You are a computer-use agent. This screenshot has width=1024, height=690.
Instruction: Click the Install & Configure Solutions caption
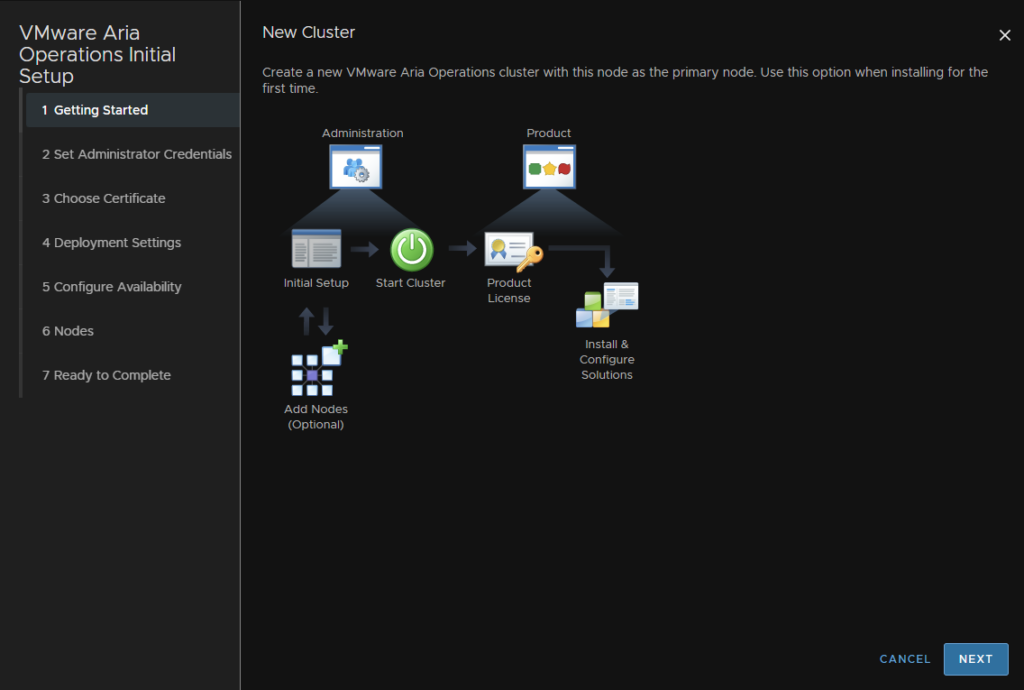tap(607, 359)
